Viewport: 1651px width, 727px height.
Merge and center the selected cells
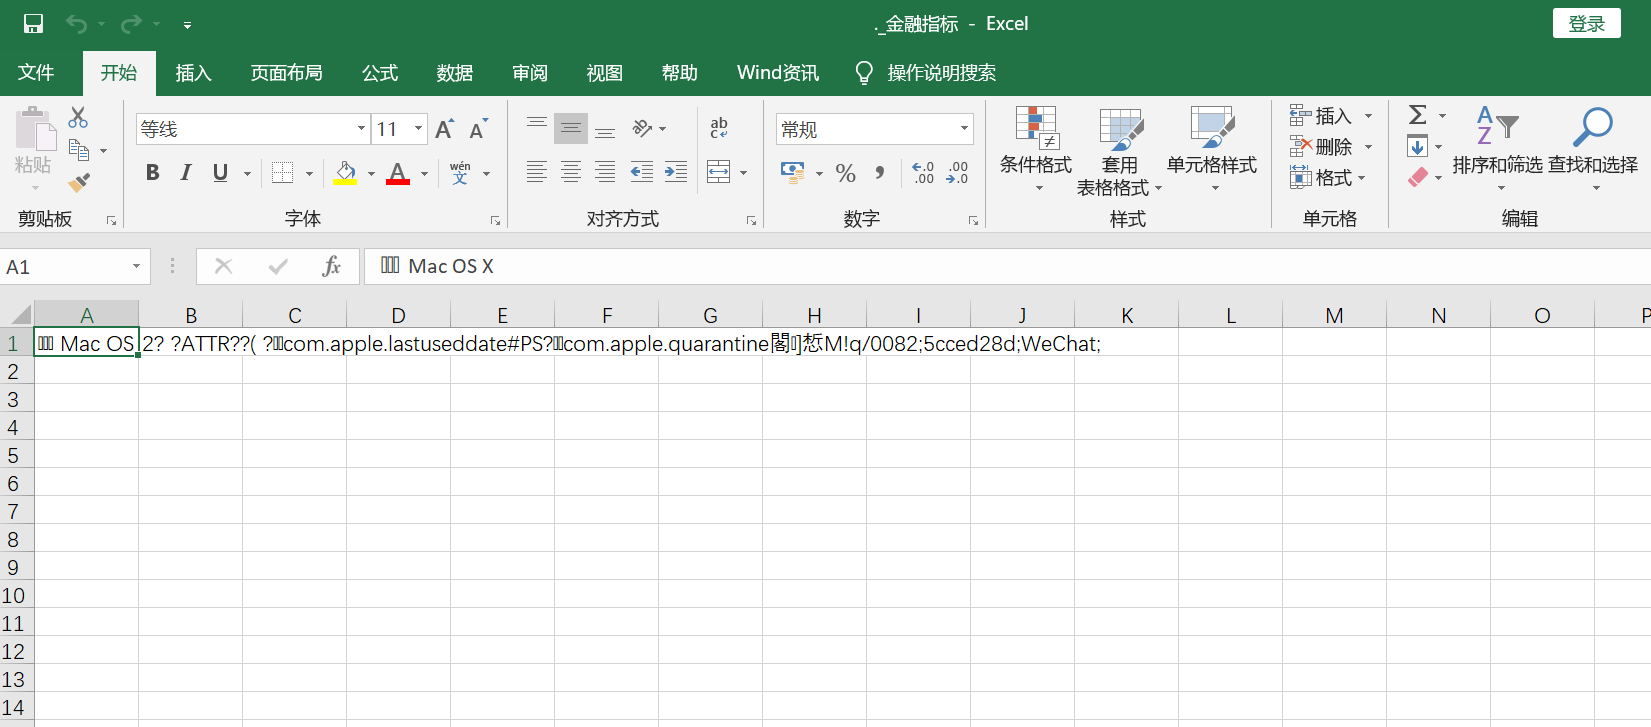[x=719, y=172]
